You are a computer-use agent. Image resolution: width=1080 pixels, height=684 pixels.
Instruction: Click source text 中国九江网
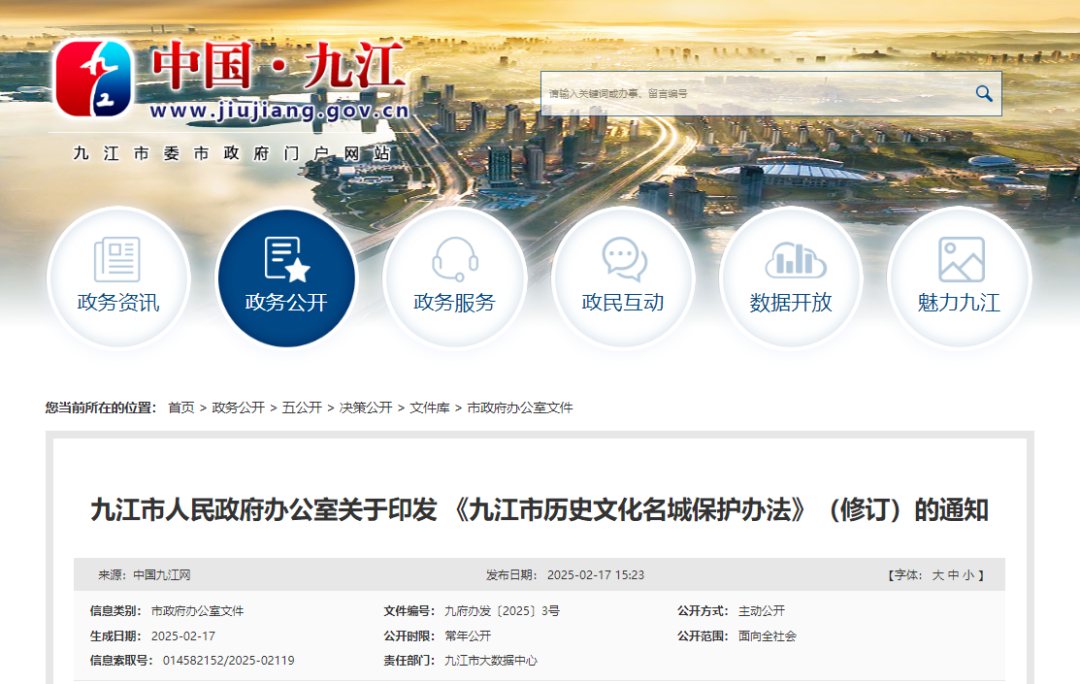(162, 575)
